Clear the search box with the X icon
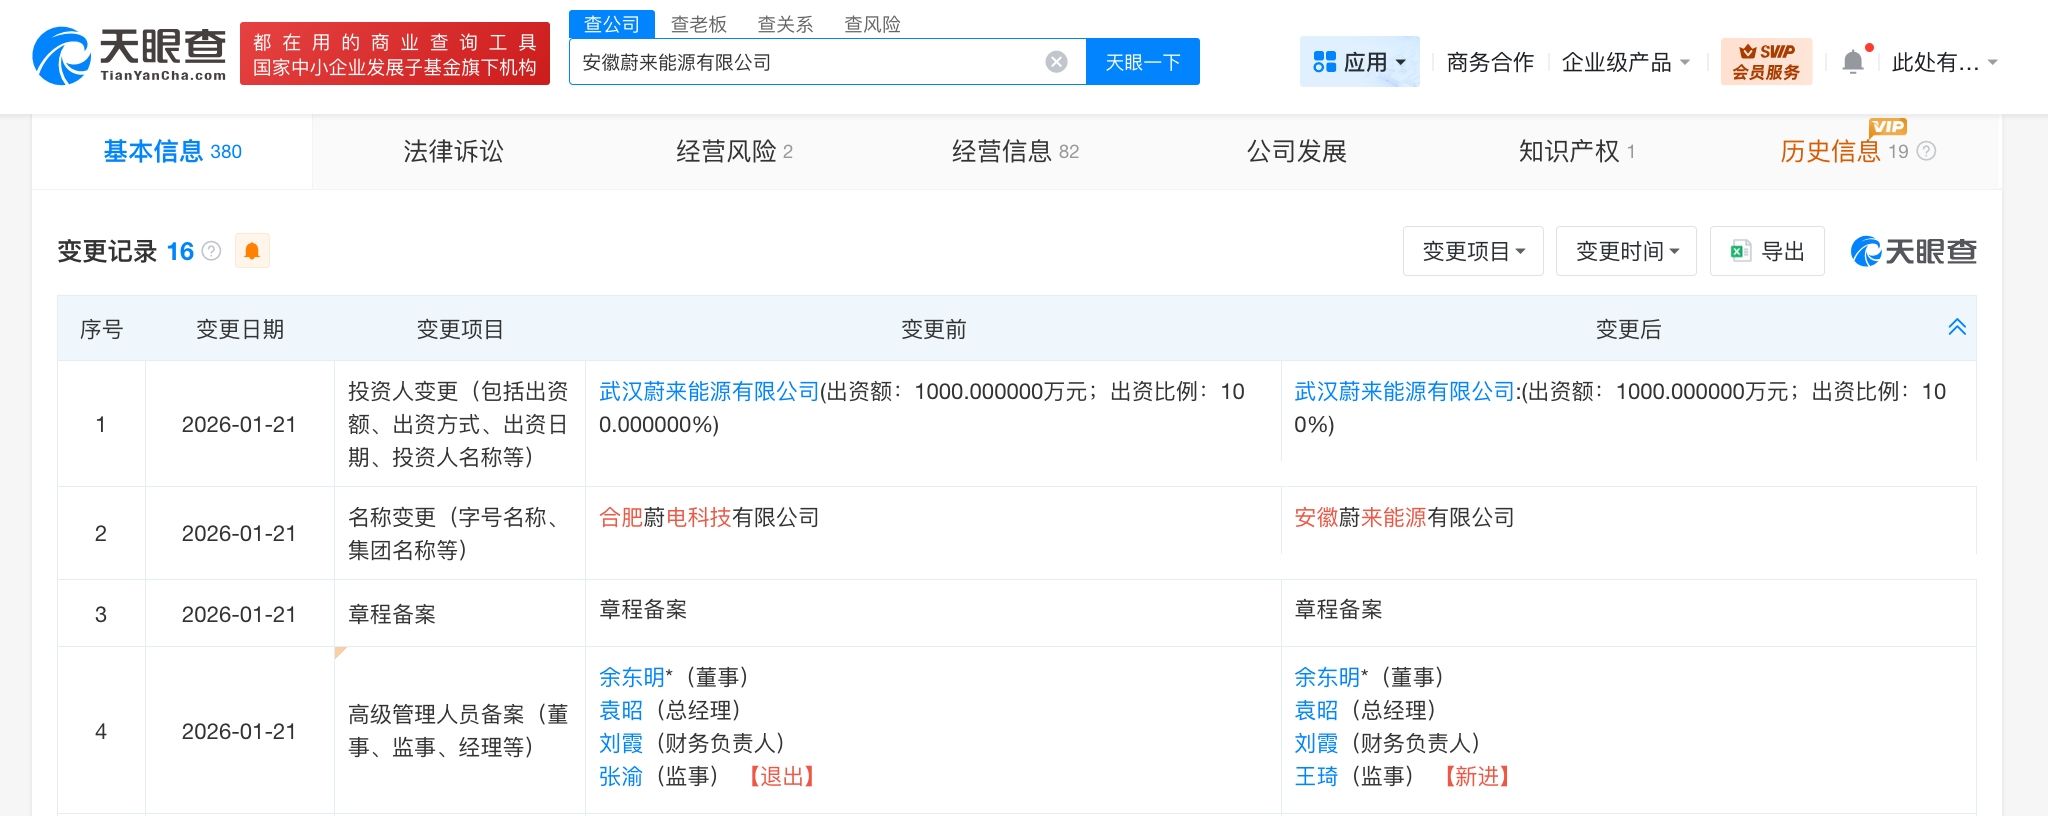This screenshot has width=2048, height=816. coord(1056,62)
